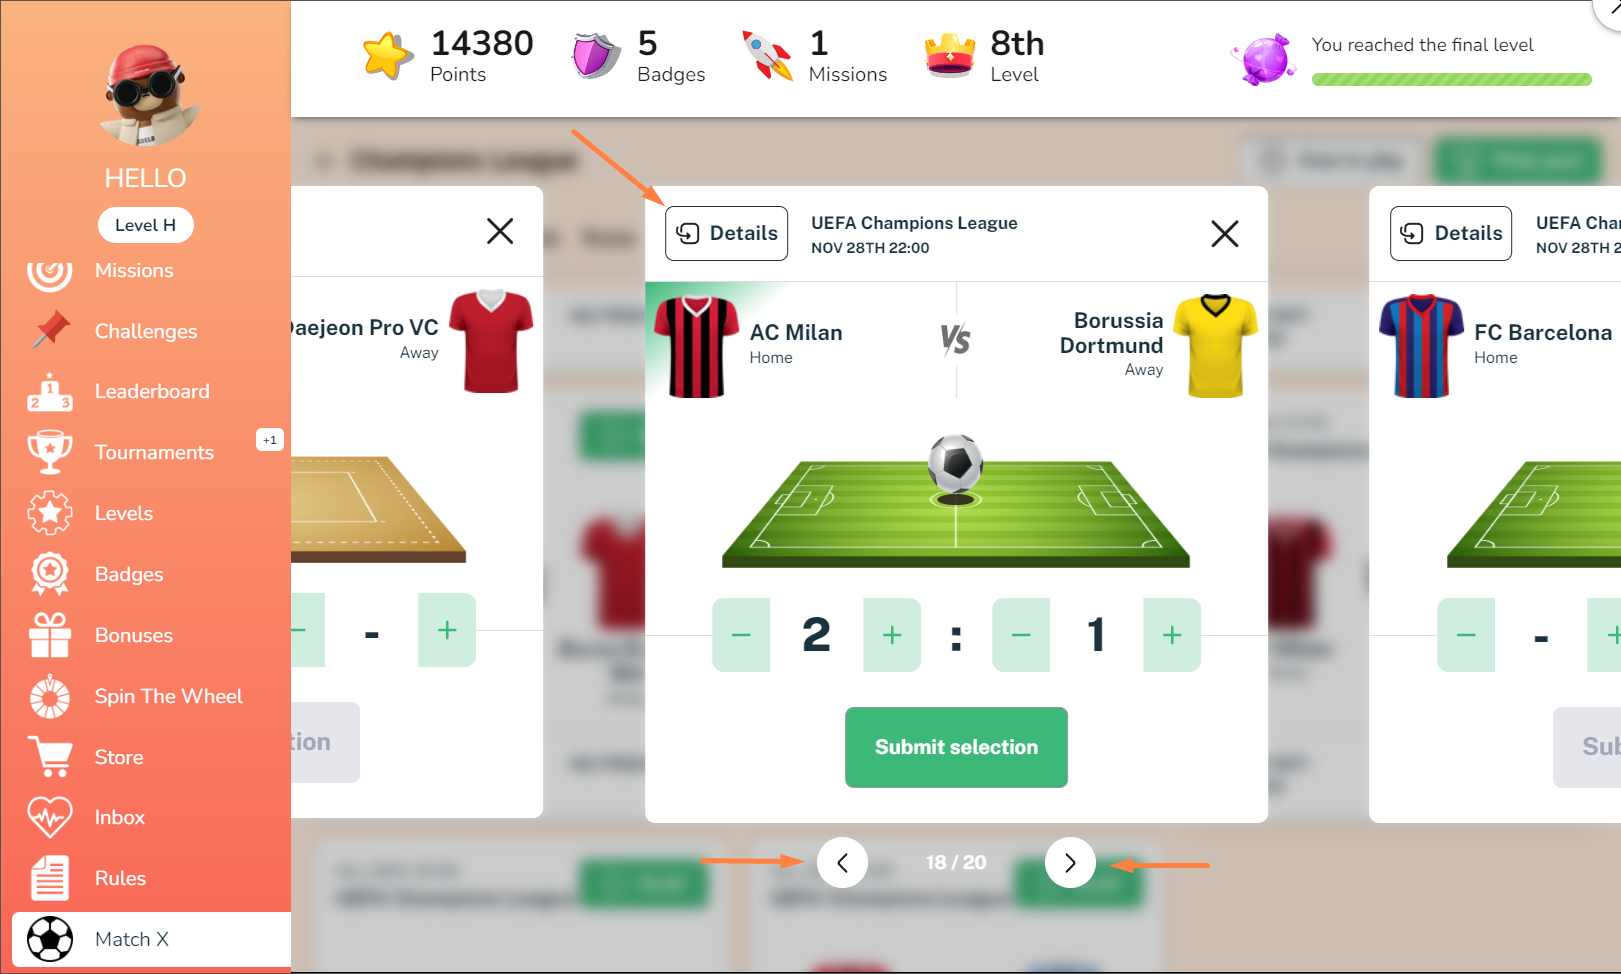This screenshot has width=1621, height=974.
Task: Open Tournaments trophy icon
Action: tap(50, 452)
